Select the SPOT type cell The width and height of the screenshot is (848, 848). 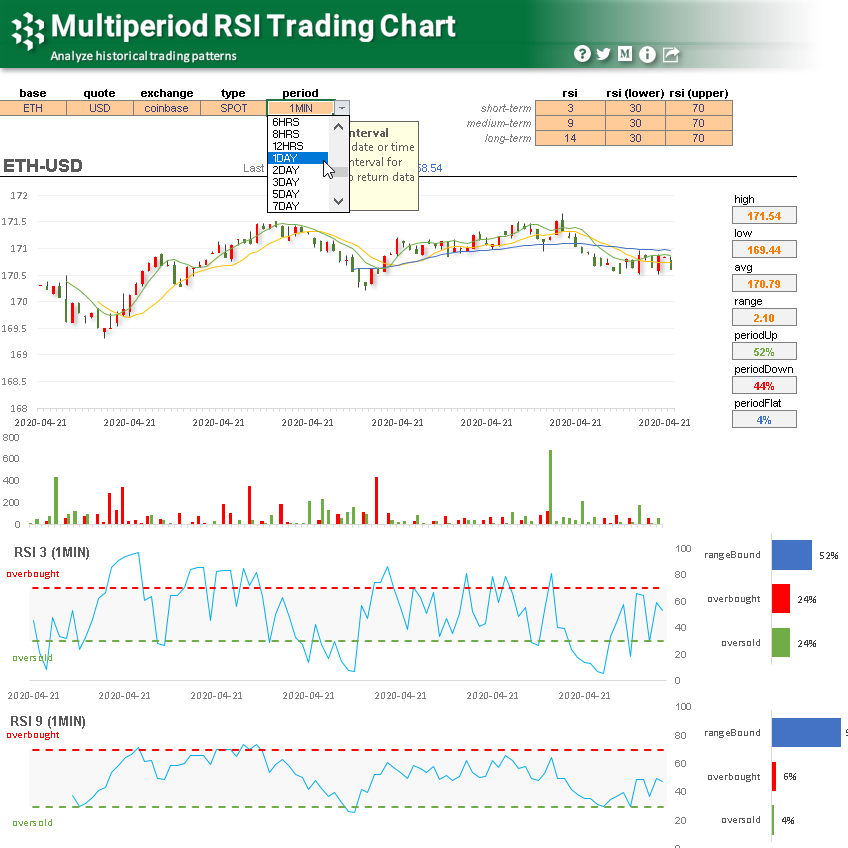coord(233,107)
